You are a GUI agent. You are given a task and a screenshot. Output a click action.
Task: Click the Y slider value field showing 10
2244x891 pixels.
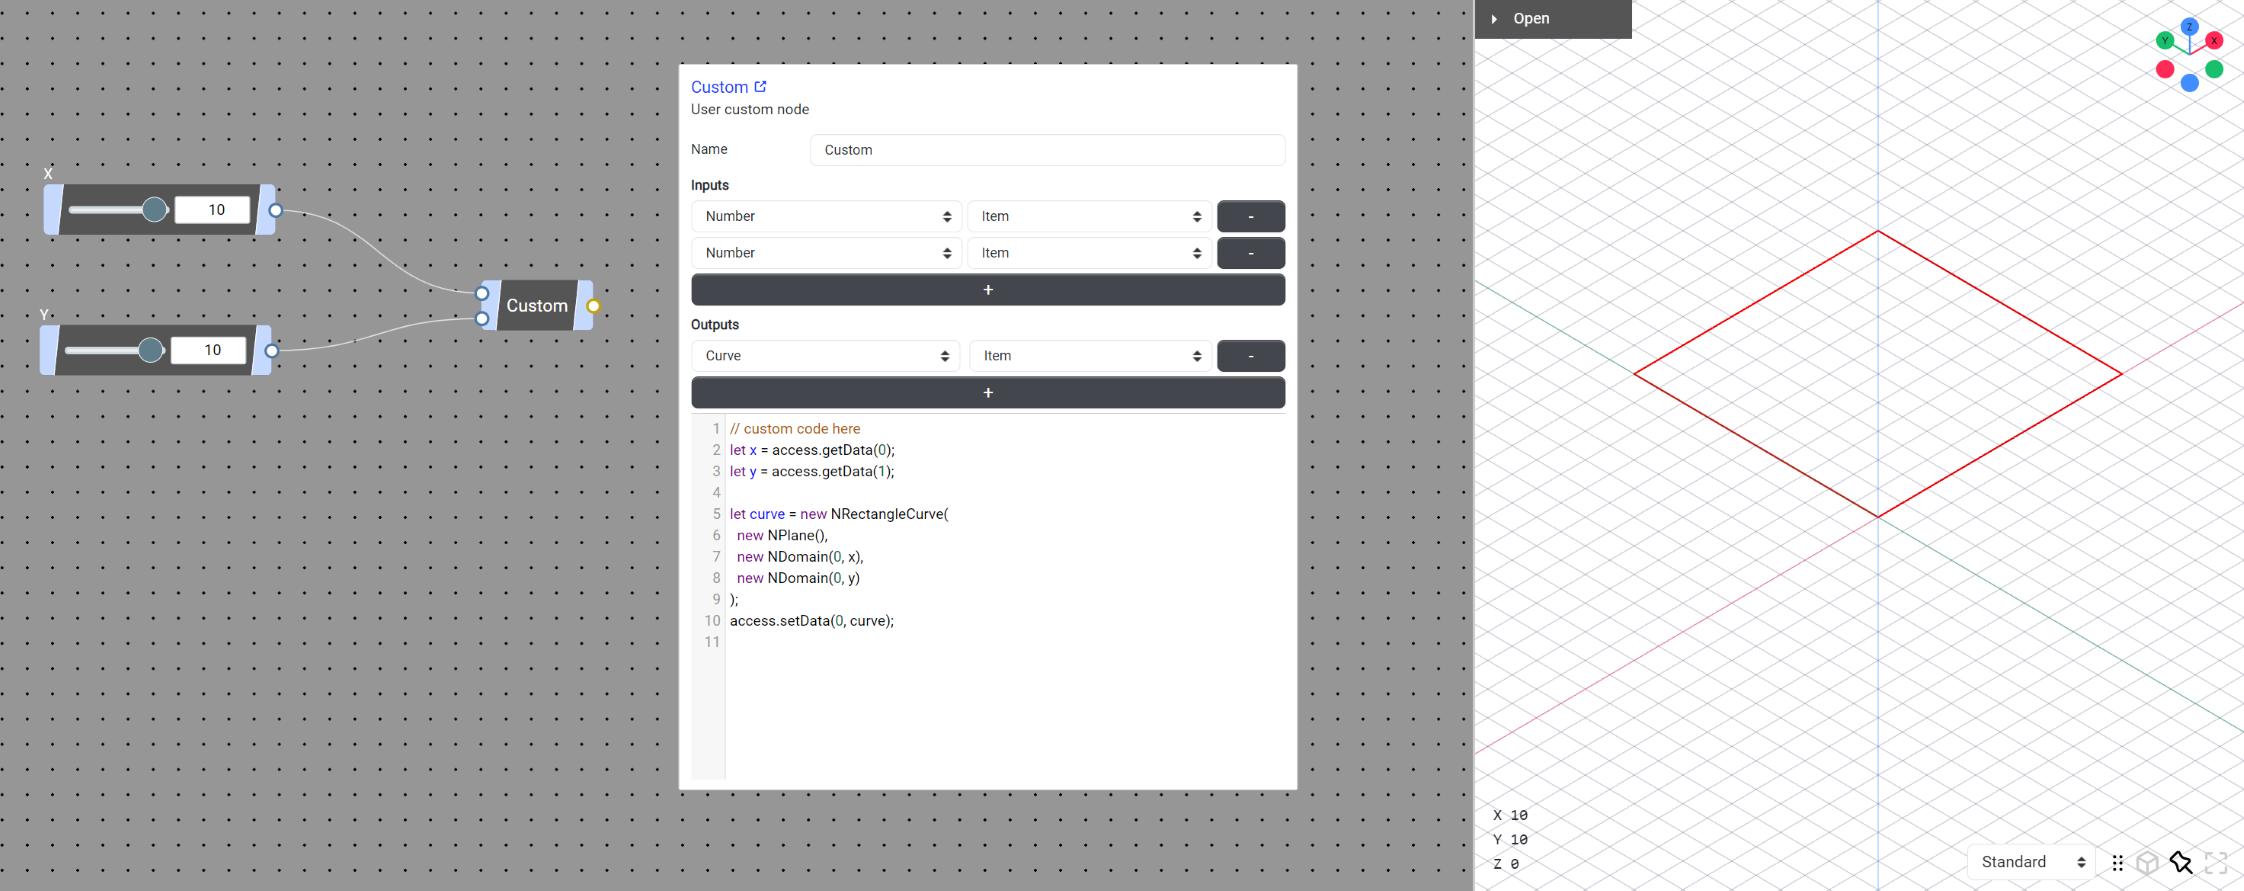(x=209, y=350)
